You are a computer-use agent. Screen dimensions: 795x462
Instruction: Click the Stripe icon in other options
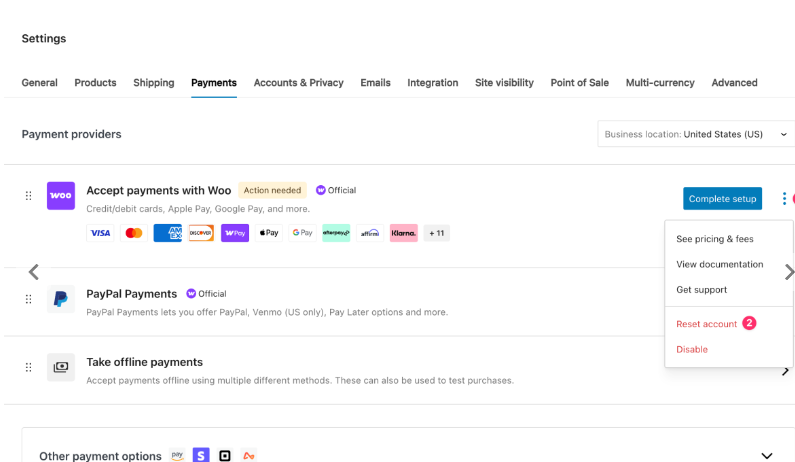click(201, 455)
